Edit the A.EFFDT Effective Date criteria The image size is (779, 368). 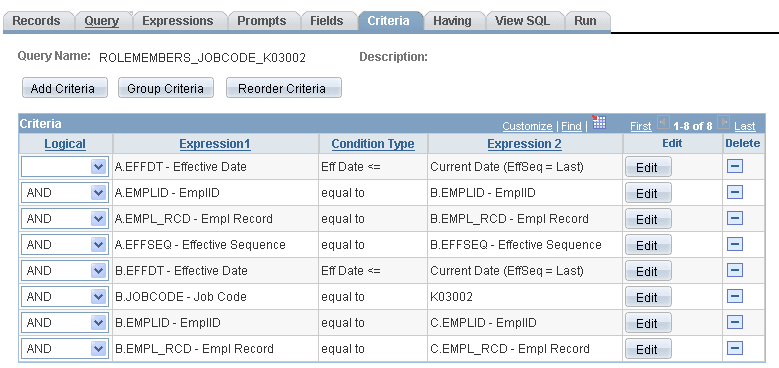click(x=648, y=167)
